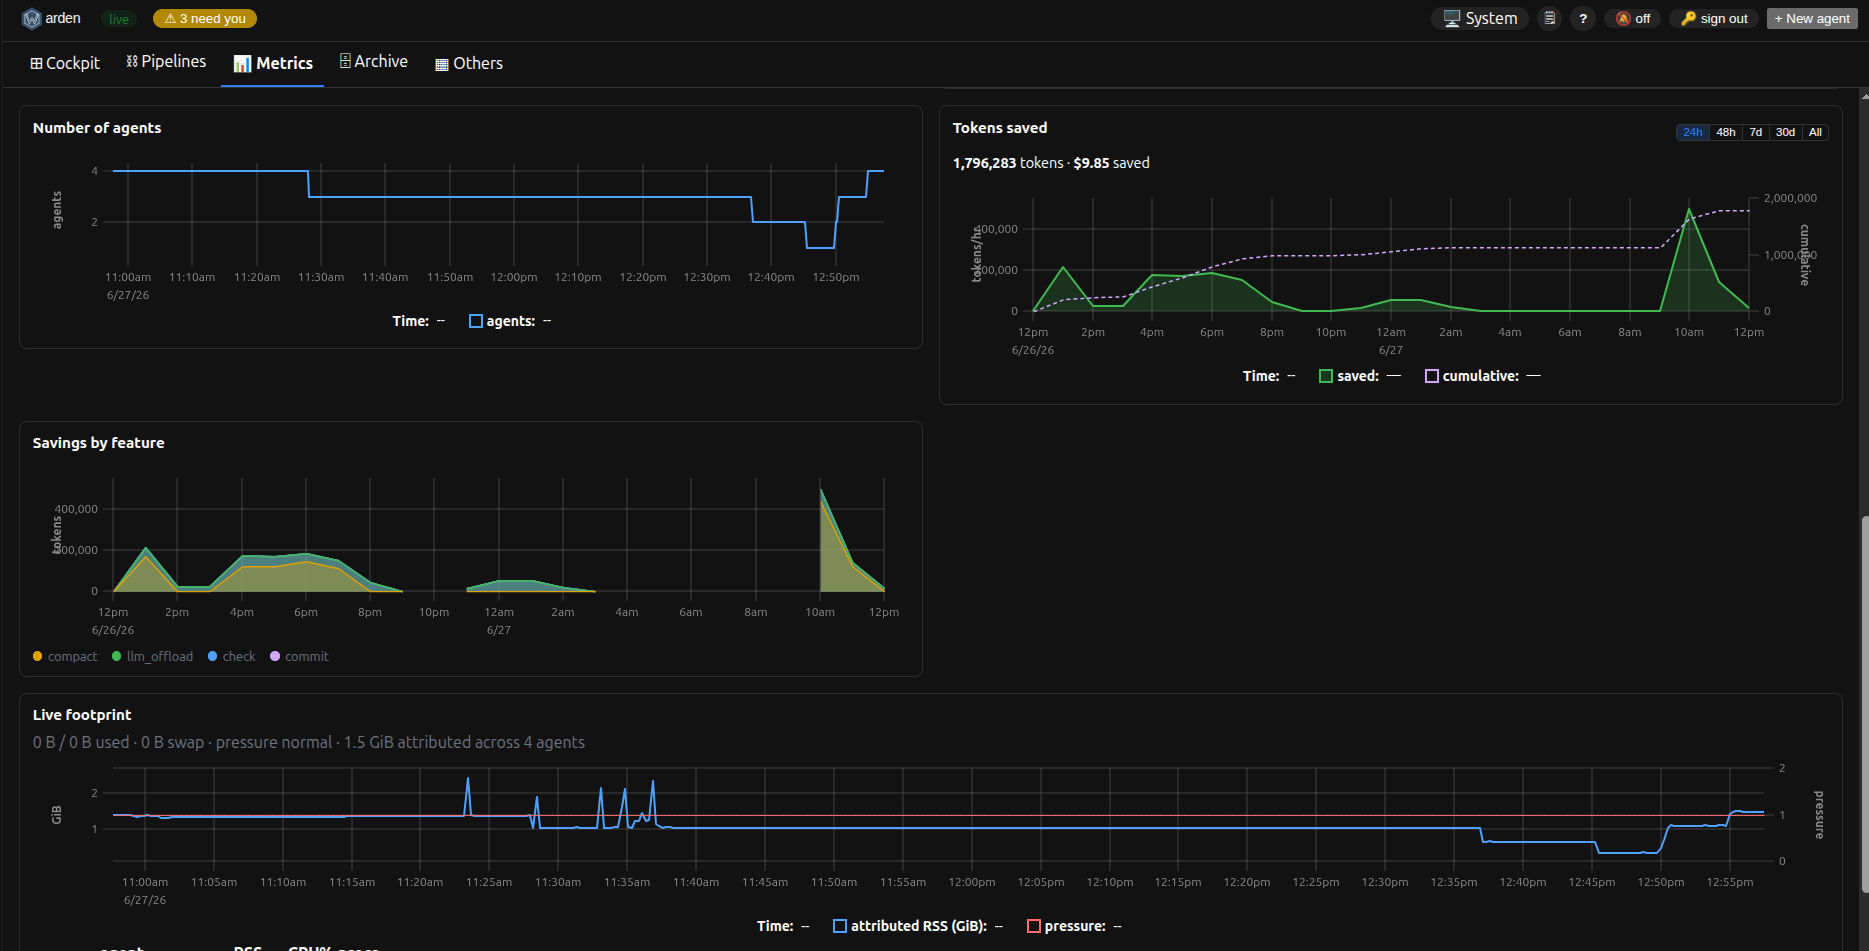Select the 30d time range
Viewport: 1869px width, 951px height.
(x=1785, y=132)
